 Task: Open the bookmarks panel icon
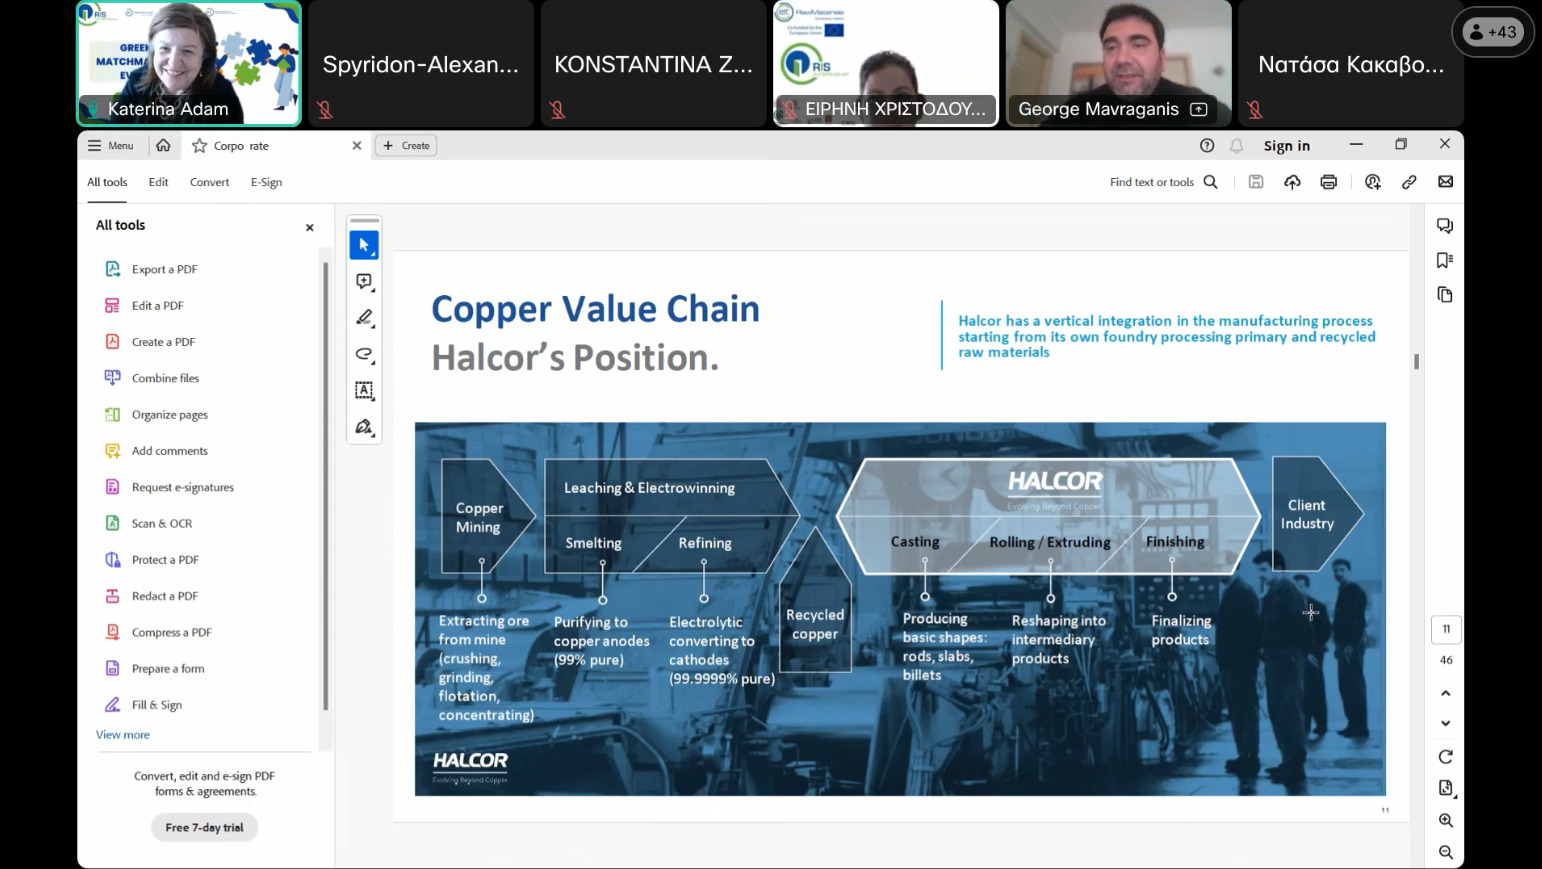tap(1444, 260)
